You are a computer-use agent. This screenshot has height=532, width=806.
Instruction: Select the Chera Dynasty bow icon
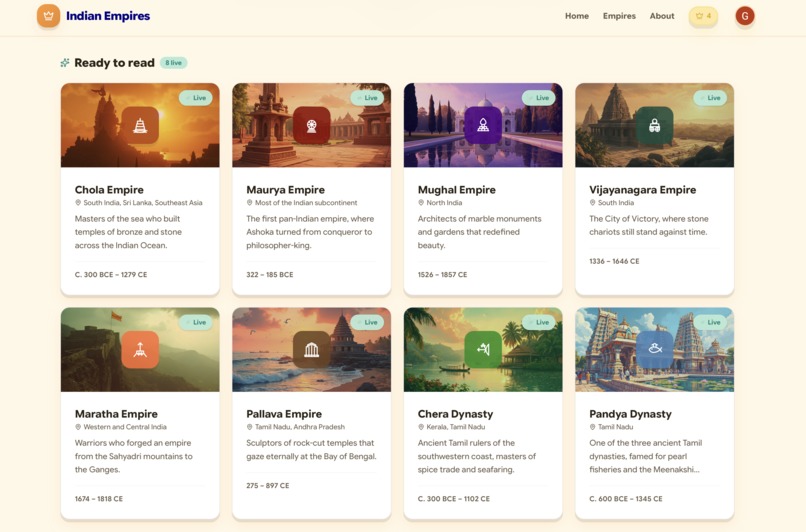coord(483,350)
